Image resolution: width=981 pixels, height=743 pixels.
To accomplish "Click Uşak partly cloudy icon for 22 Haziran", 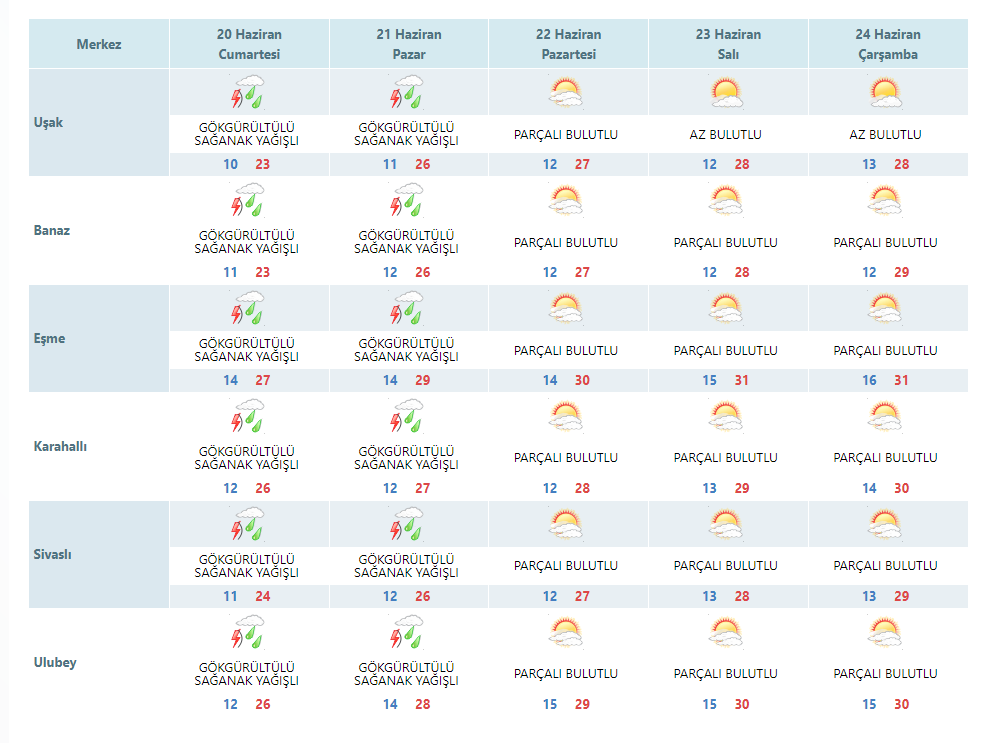I will point(566,92).
